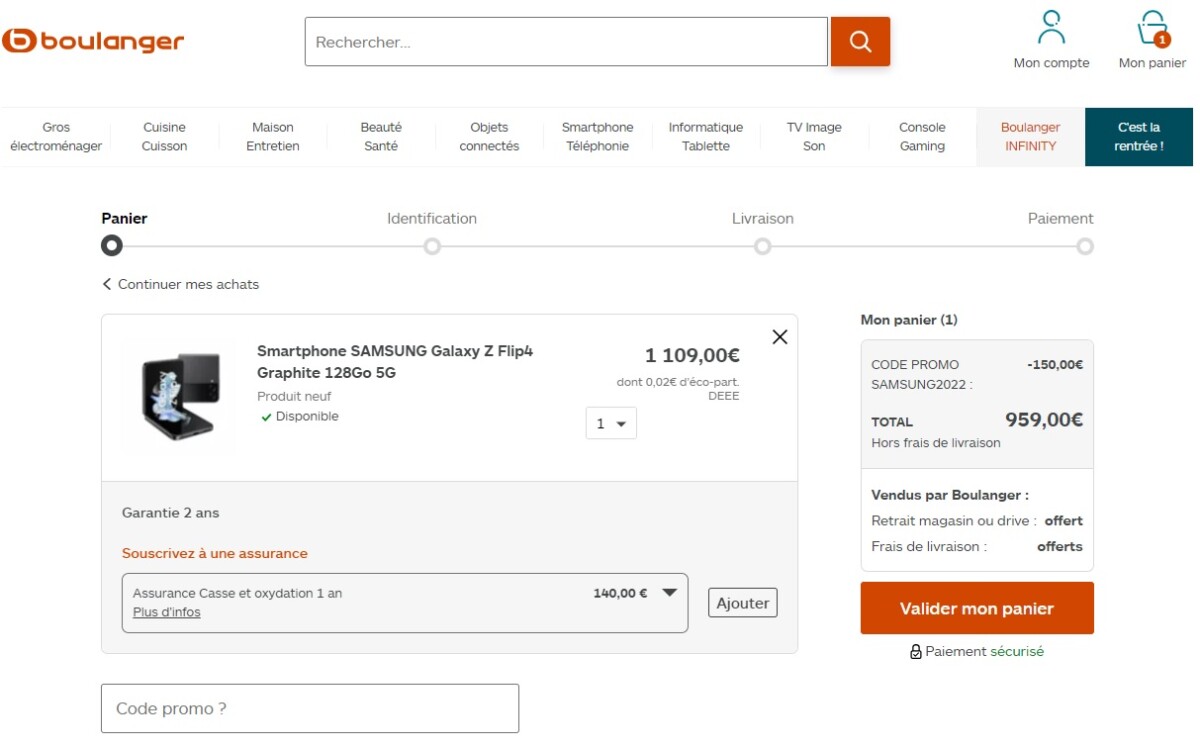This screenshot has height=748, width=1200.
Task: Open Console Gaming menu
Action: point(922,137)
